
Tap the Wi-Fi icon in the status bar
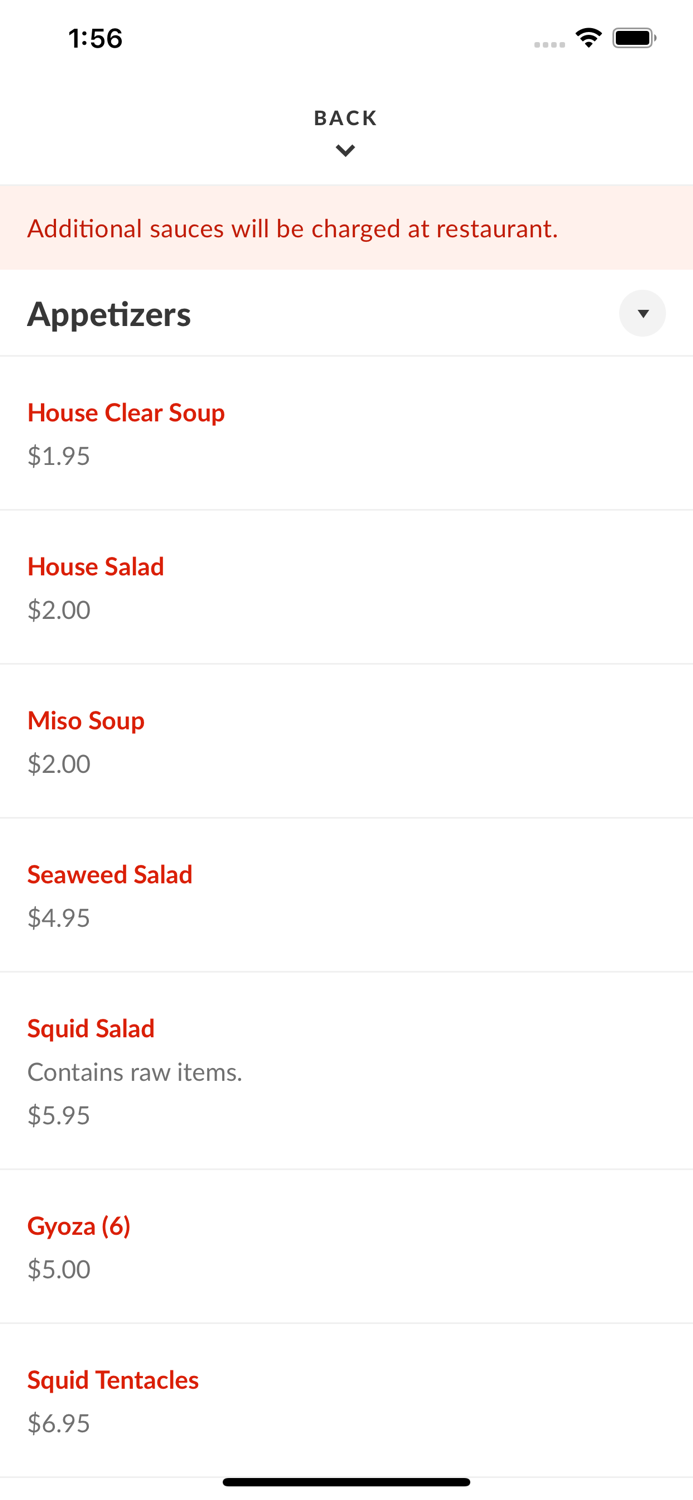(x=588, y=37)
